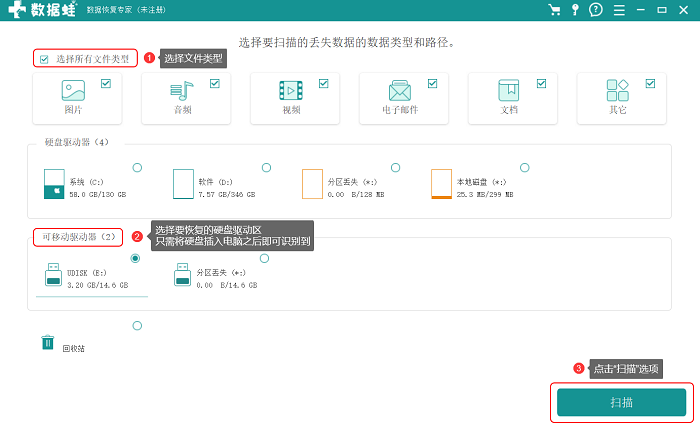Screen dimensions: 700x429
Task: Click the 电子邮件 email icon
Action: (x=400, y=91)
